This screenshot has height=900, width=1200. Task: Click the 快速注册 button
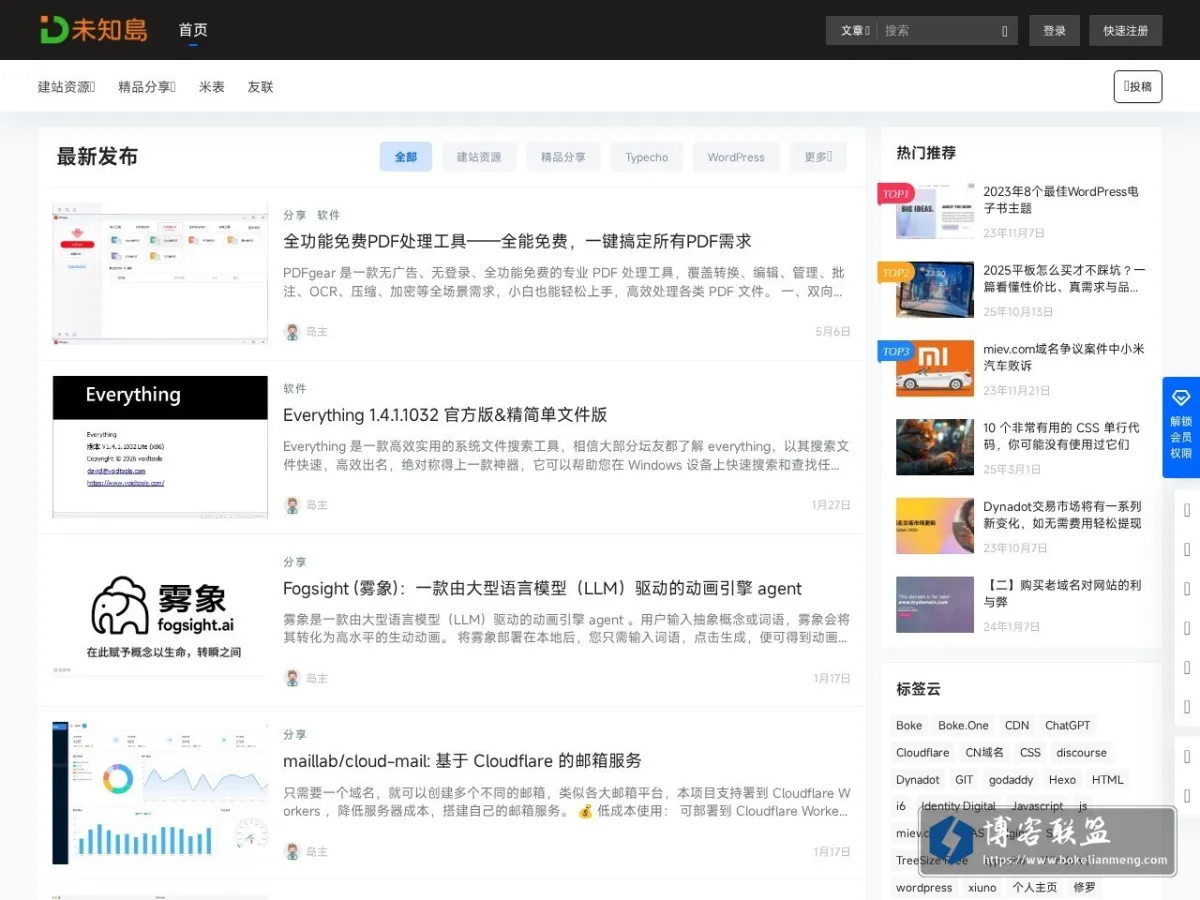tap(1126, 31)
